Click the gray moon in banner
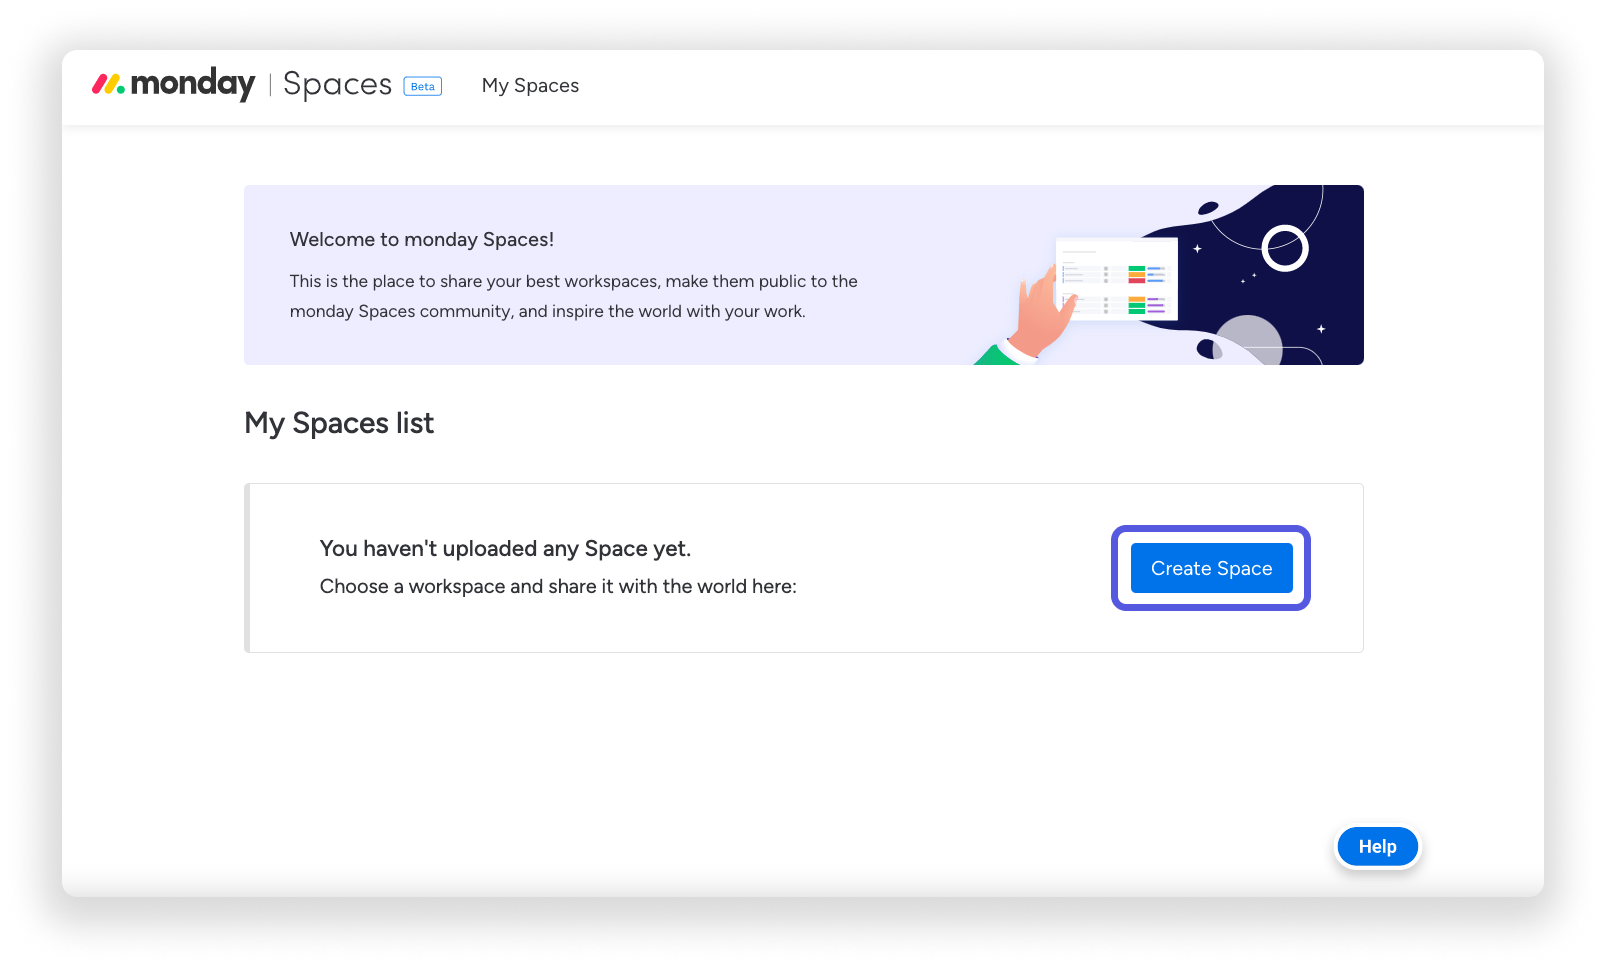Viewport: 1602px width, 967px height. tap(1248, 340)
